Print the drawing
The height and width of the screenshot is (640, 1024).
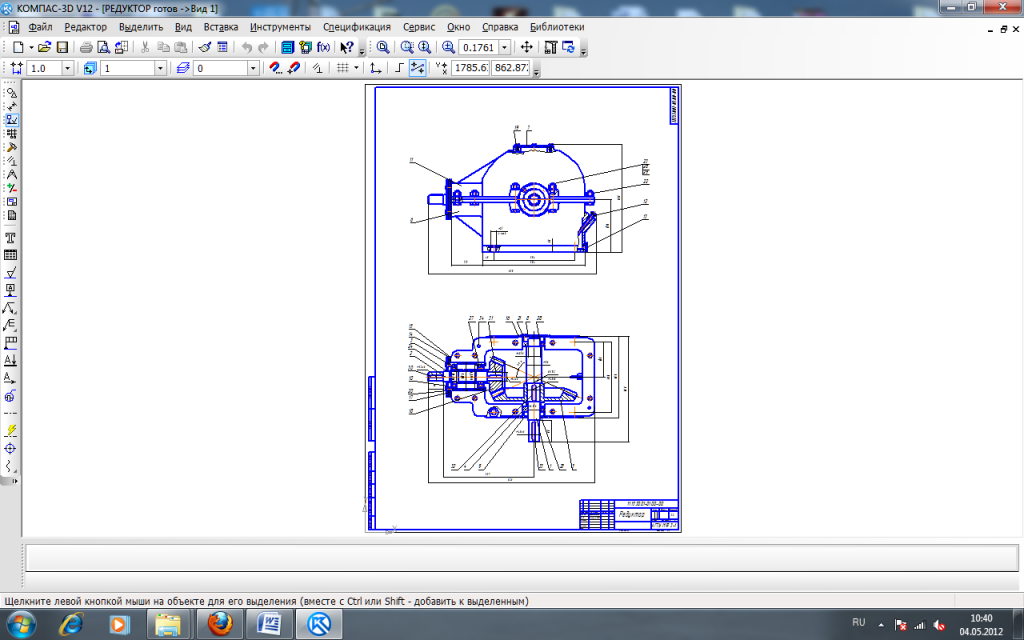tap(86, 47)
